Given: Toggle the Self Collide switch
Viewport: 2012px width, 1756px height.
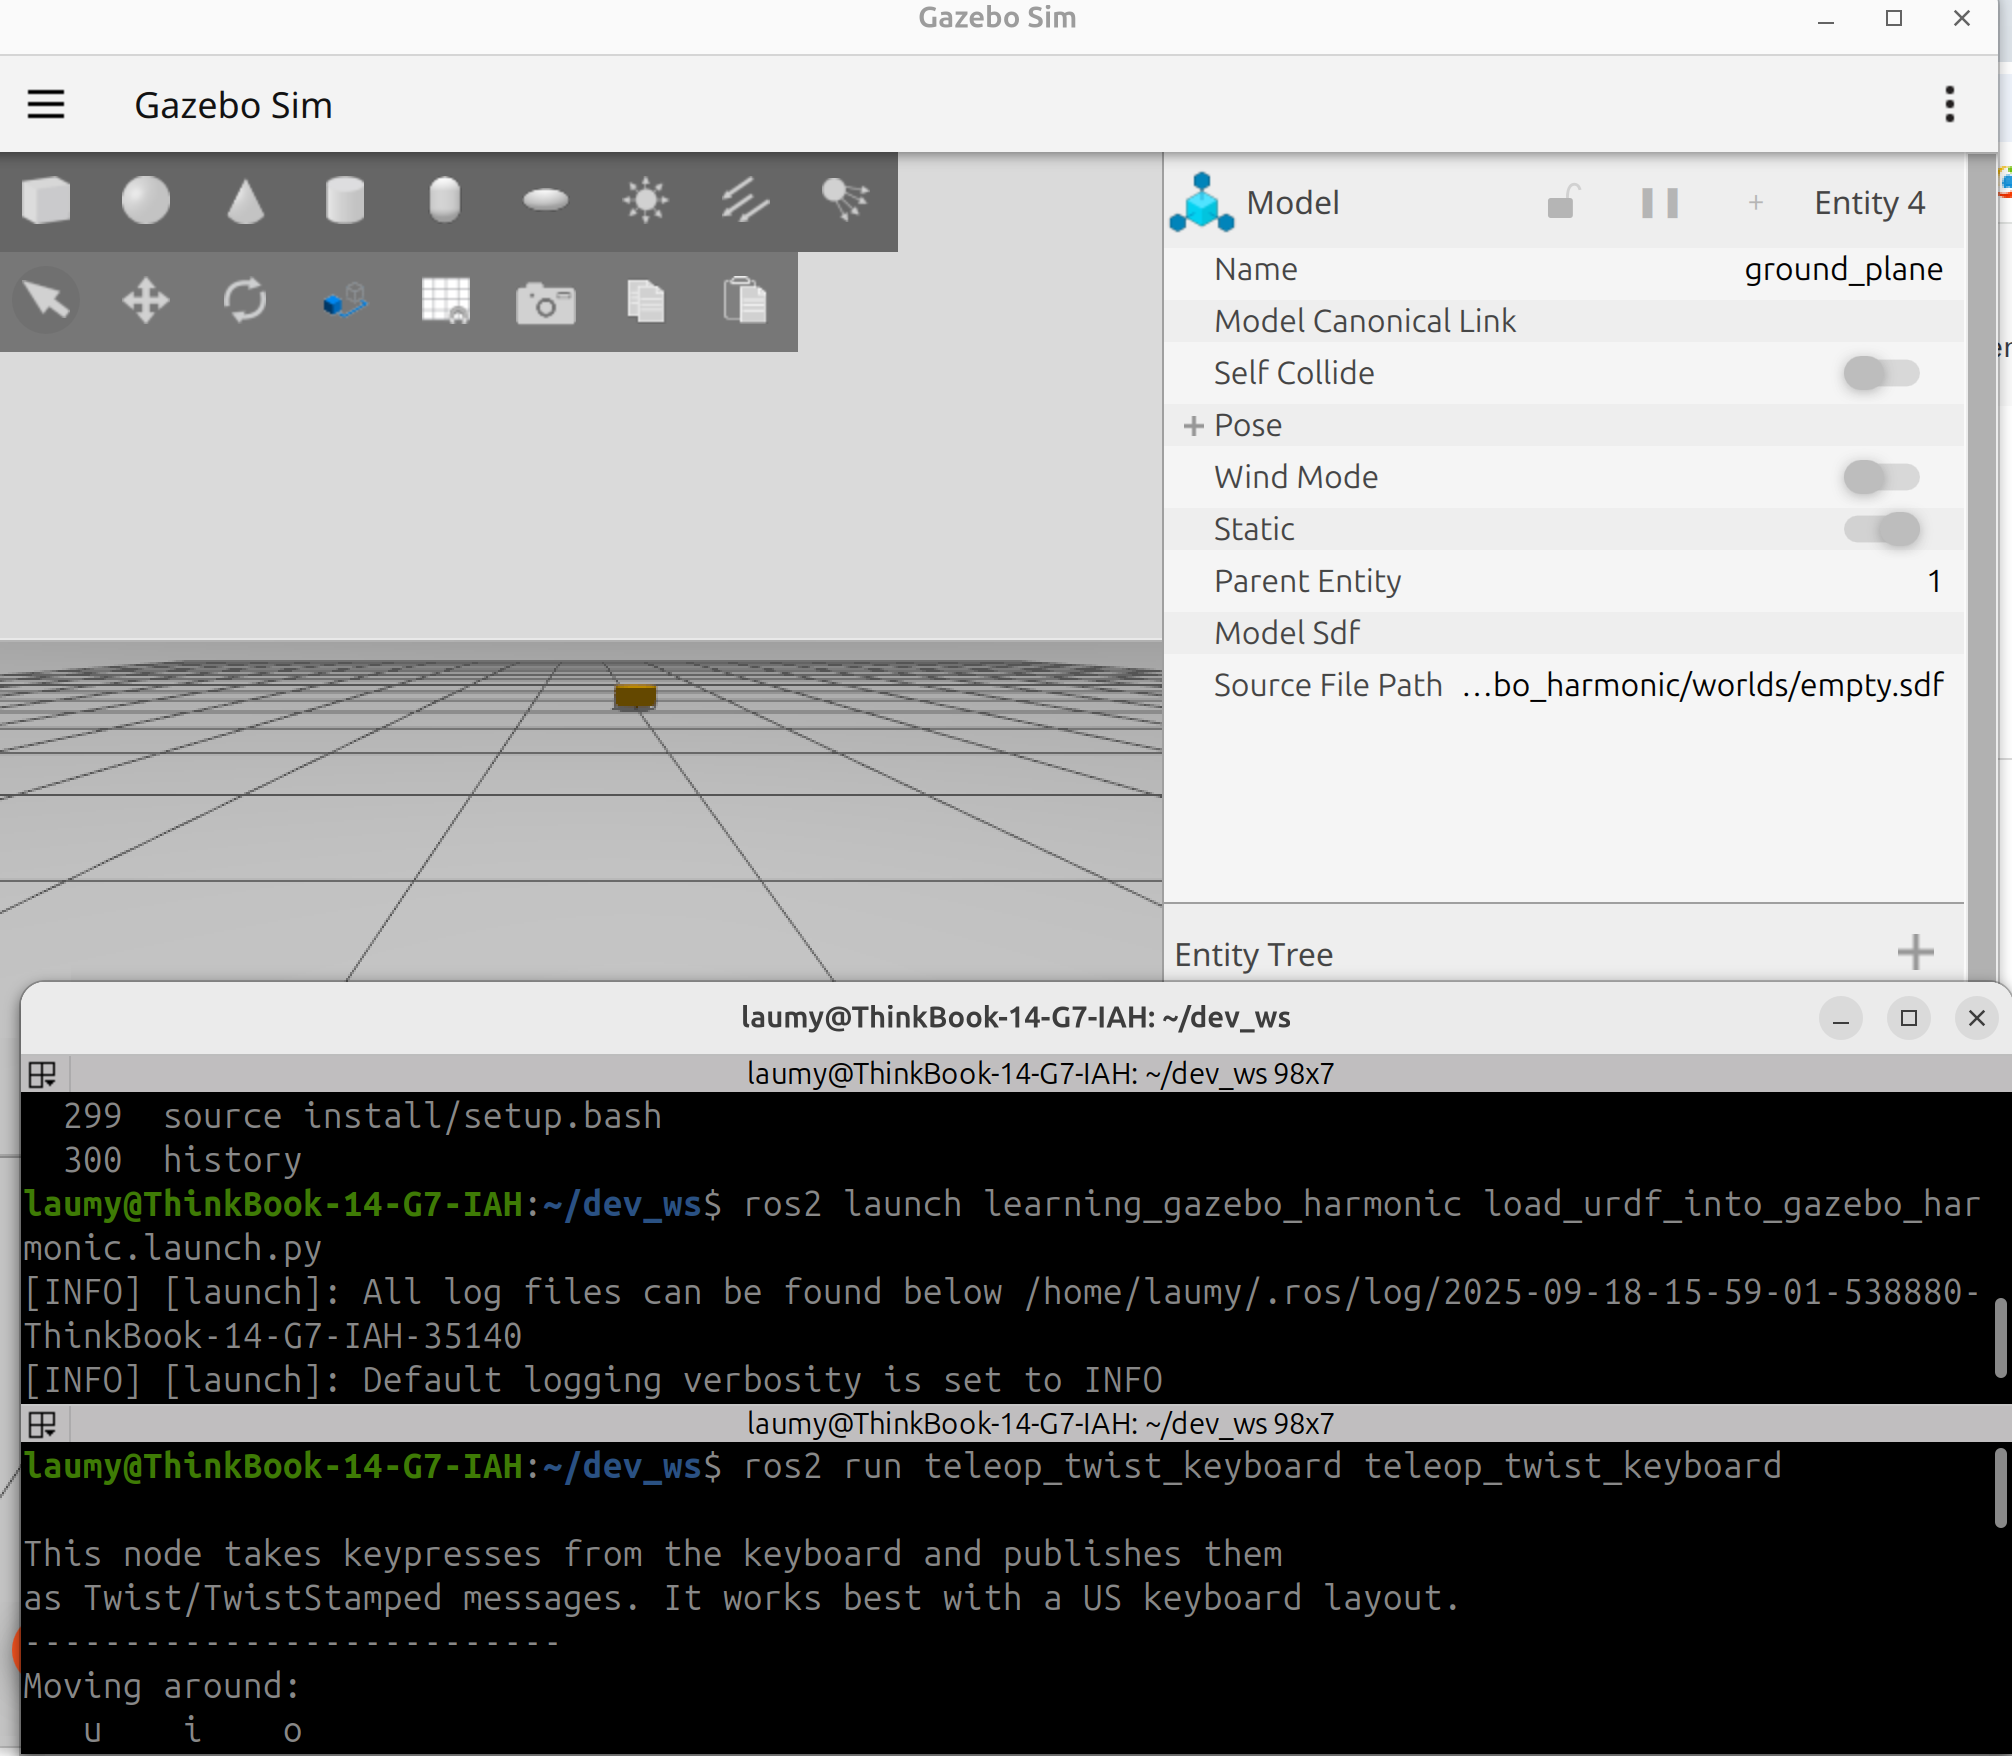Looking at the screenshot, I should [1881, 373].
